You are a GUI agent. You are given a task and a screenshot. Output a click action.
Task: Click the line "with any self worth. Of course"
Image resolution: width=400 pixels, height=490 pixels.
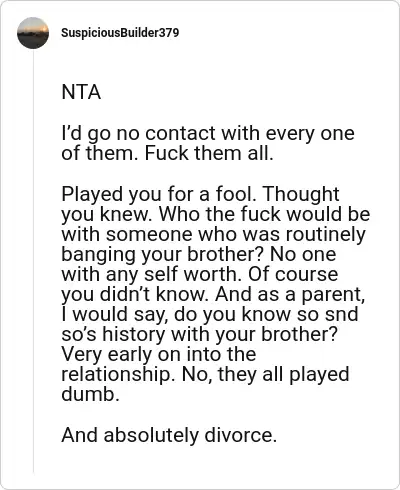pyautogui.click(x=200, y=274)
